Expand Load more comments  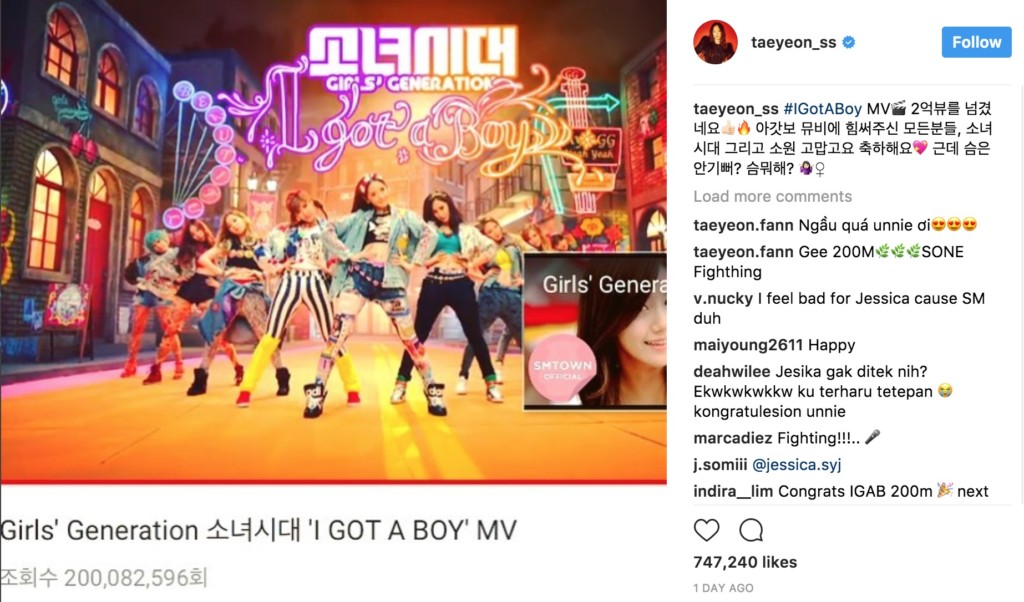point(773,197)
